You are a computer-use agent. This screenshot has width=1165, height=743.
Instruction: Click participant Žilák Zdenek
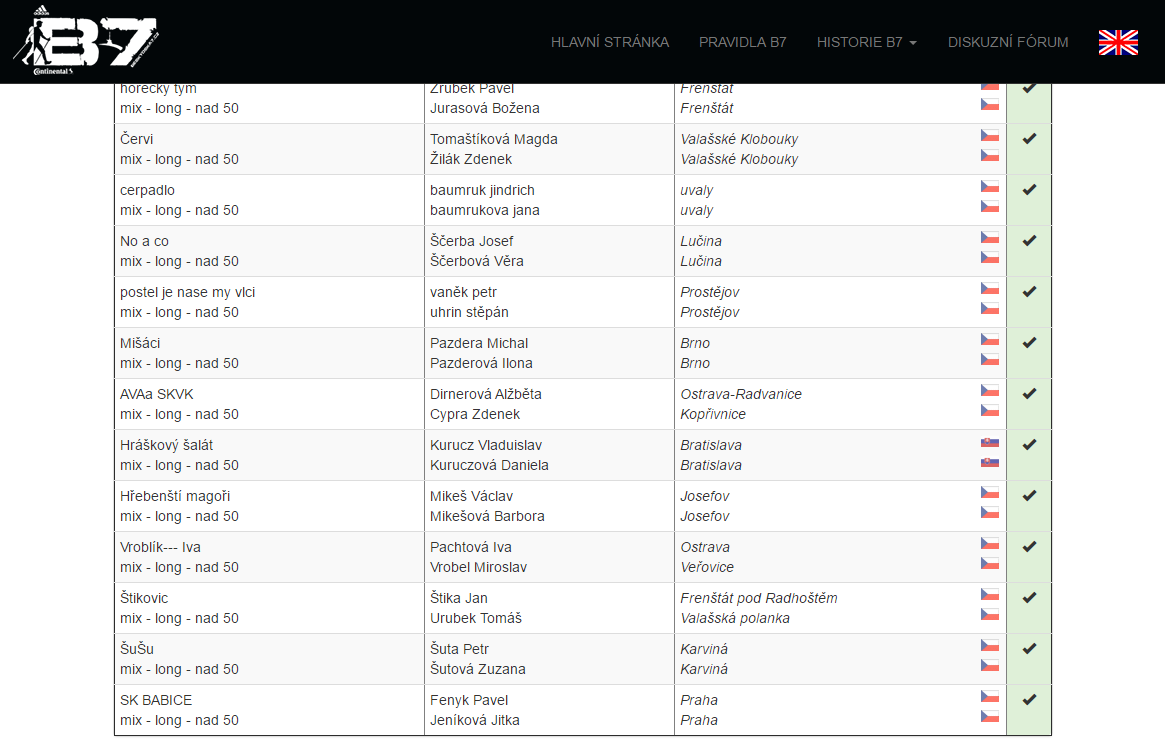tap(471, 159)
